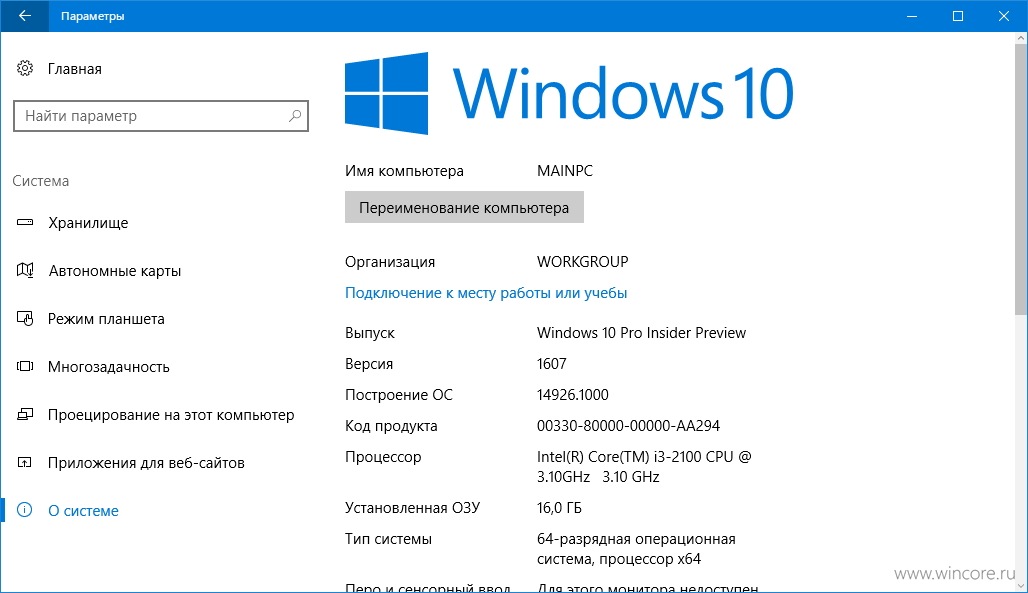This screenshot has height=593, width=1028.
Task: Click the Windows 10 logo
Action: click(x=569, y=93)
